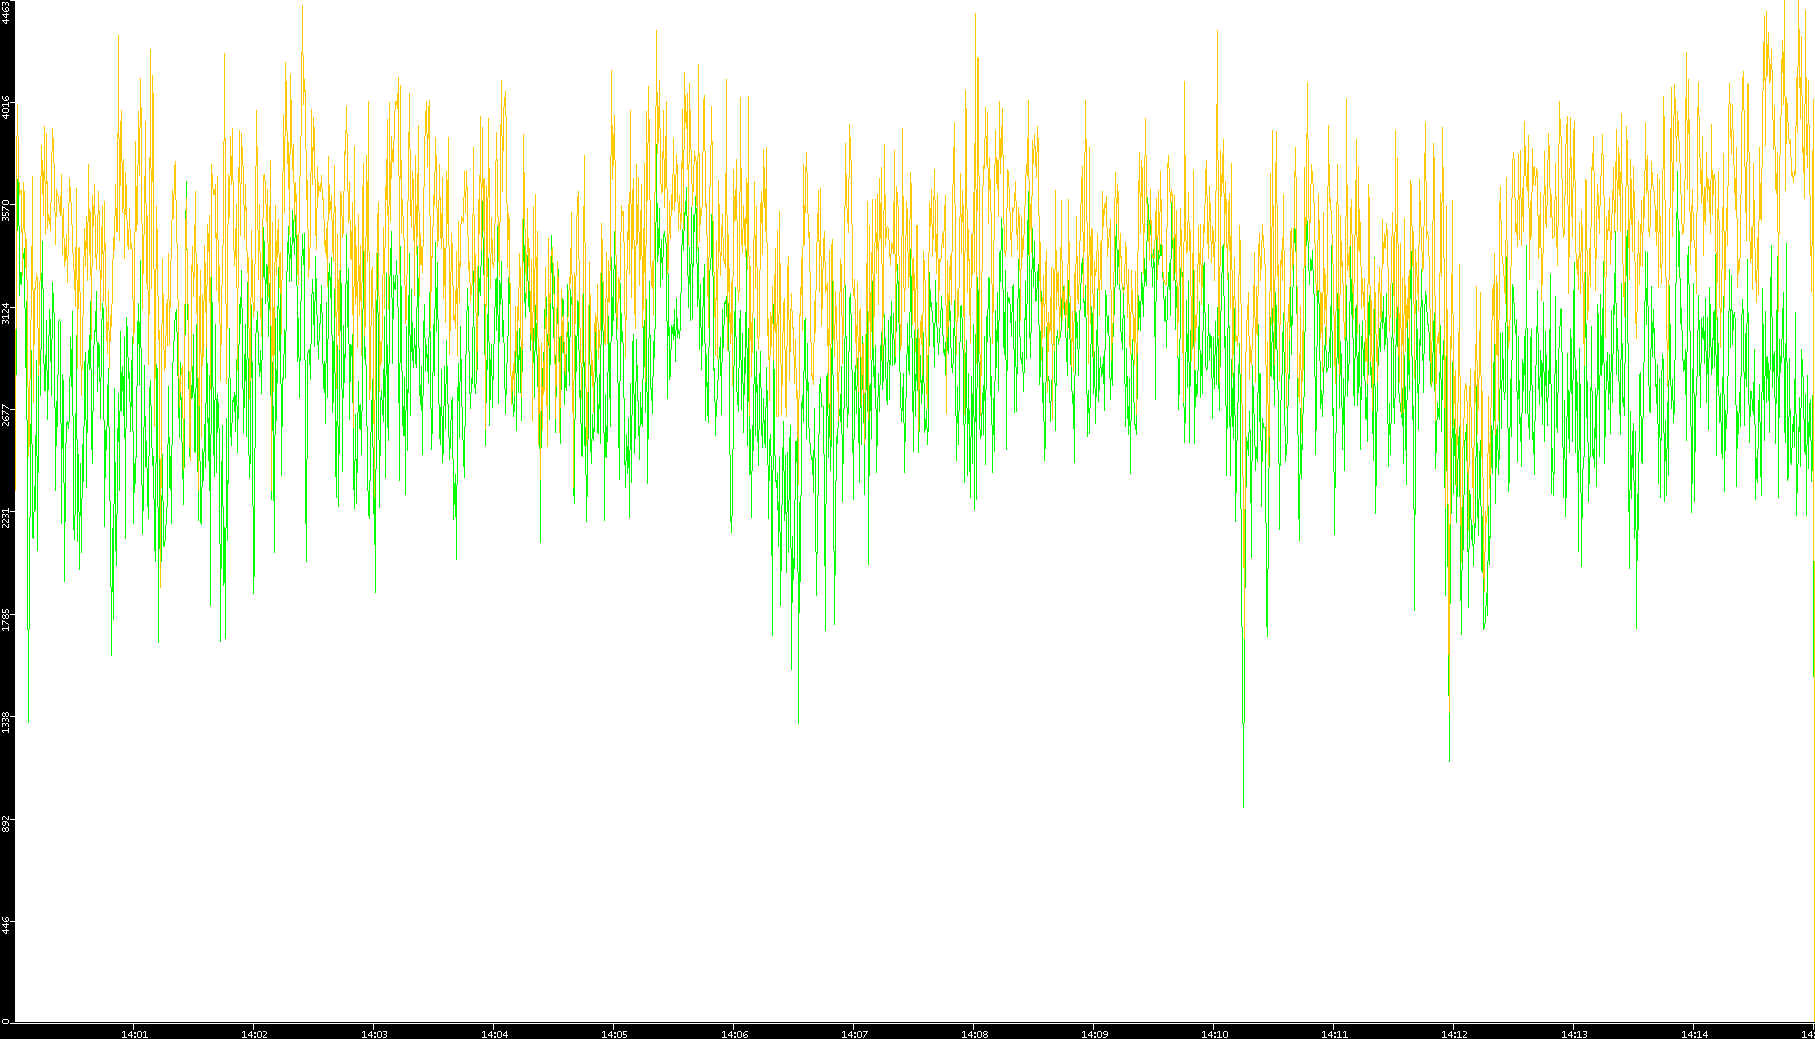Click the 14:13 time tick label
The height and width of the screenshot is (1039, 1815).
(1574, 1034)
